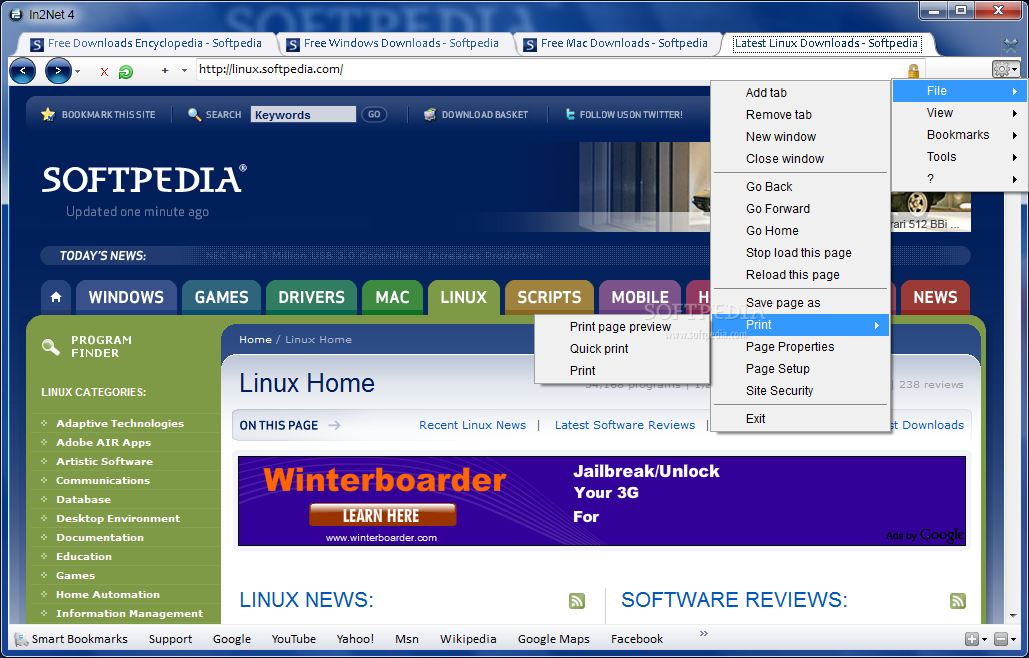Expand the Bookmarks submenu

click(x=958, y=134)
